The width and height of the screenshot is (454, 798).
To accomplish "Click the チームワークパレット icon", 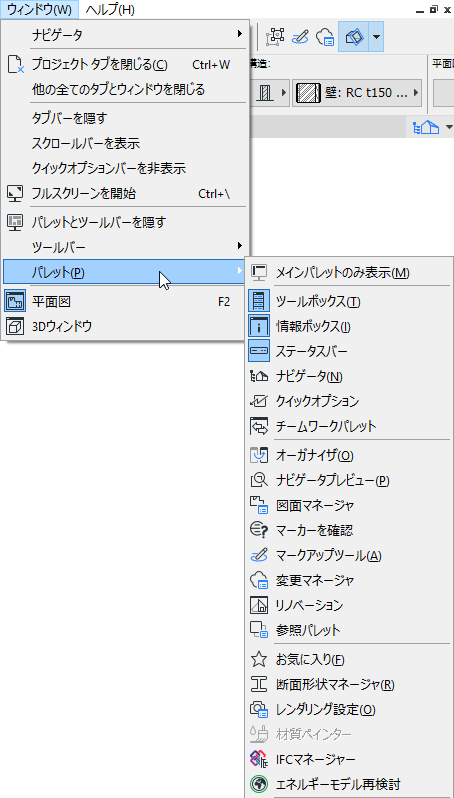I will [259, 426].
